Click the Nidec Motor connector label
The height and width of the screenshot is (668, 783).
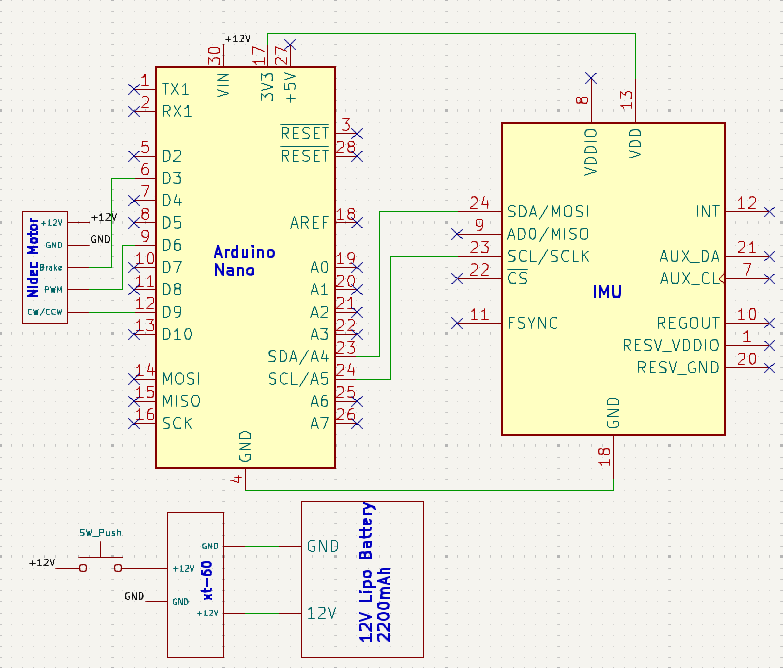[33, 258]
